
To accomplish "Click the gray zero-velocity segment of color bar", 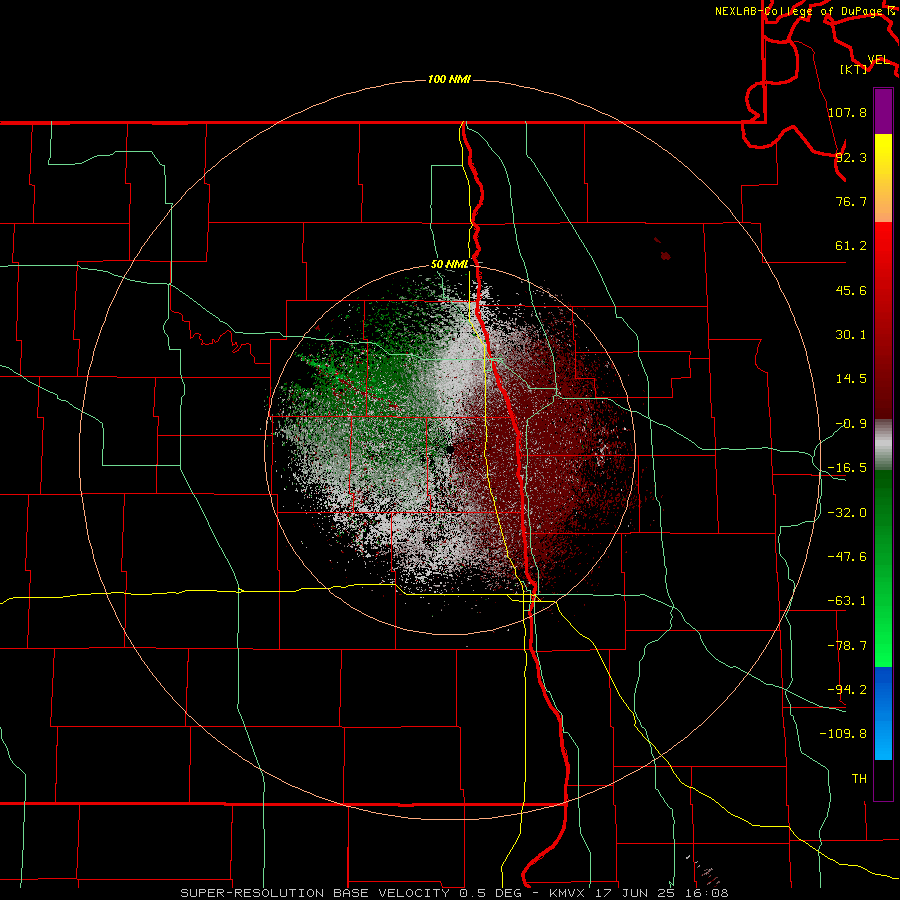I will point(883,444).
